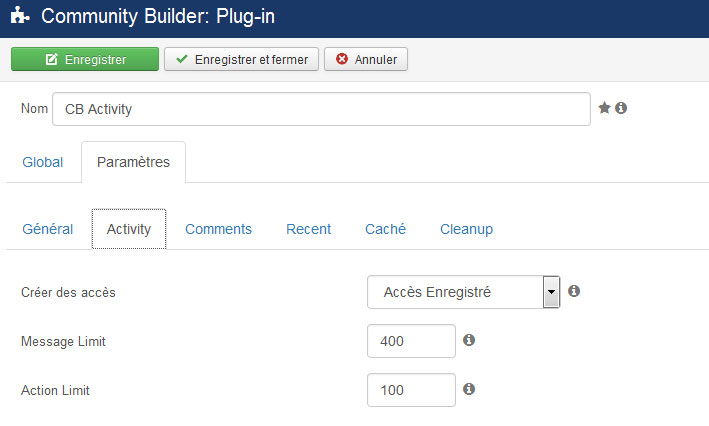The height and width of the screenshot is (426, 709).
Task: Click the info icon next to Nom field
Action: tap(621, 108)
